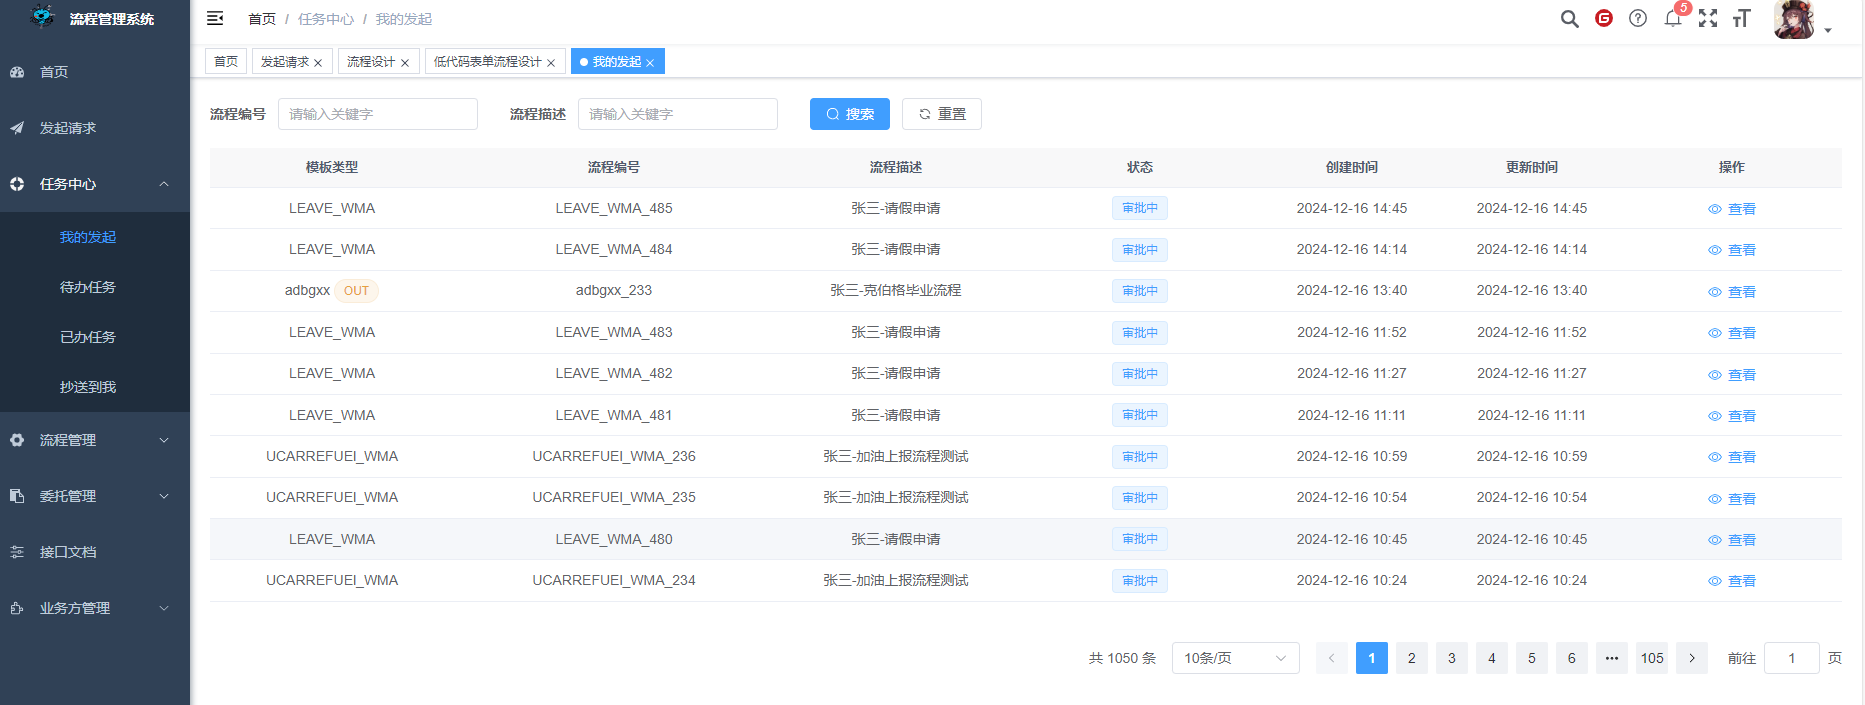Open the notification bell icon

point(1672,19)
